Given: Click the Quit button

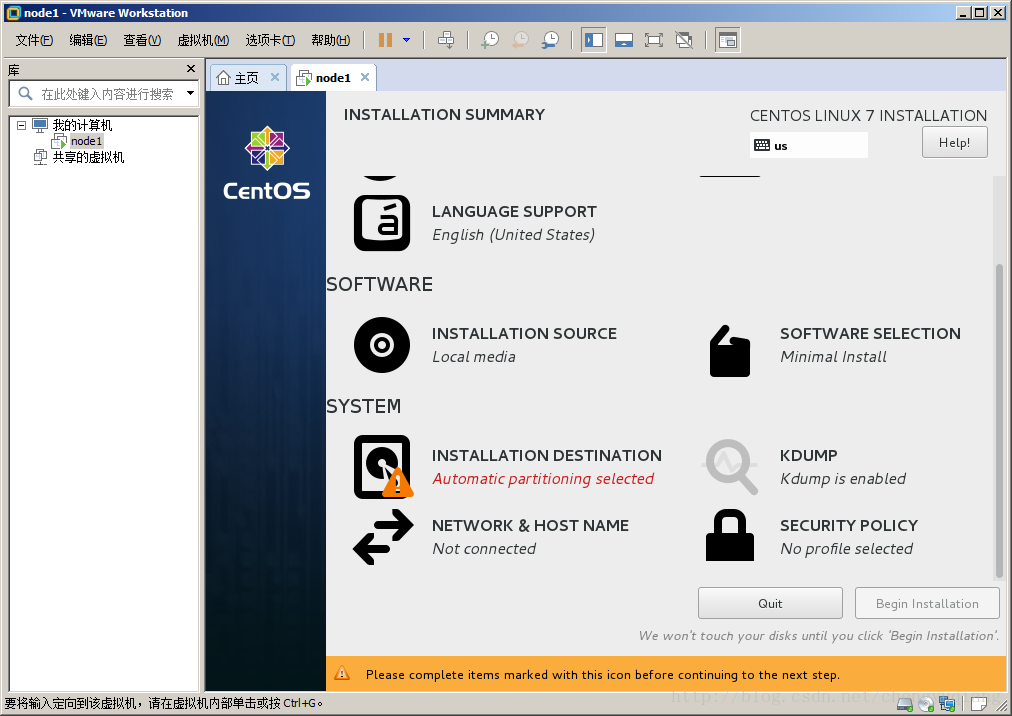Looking at the screenshot, I should (x=770, y=603).
